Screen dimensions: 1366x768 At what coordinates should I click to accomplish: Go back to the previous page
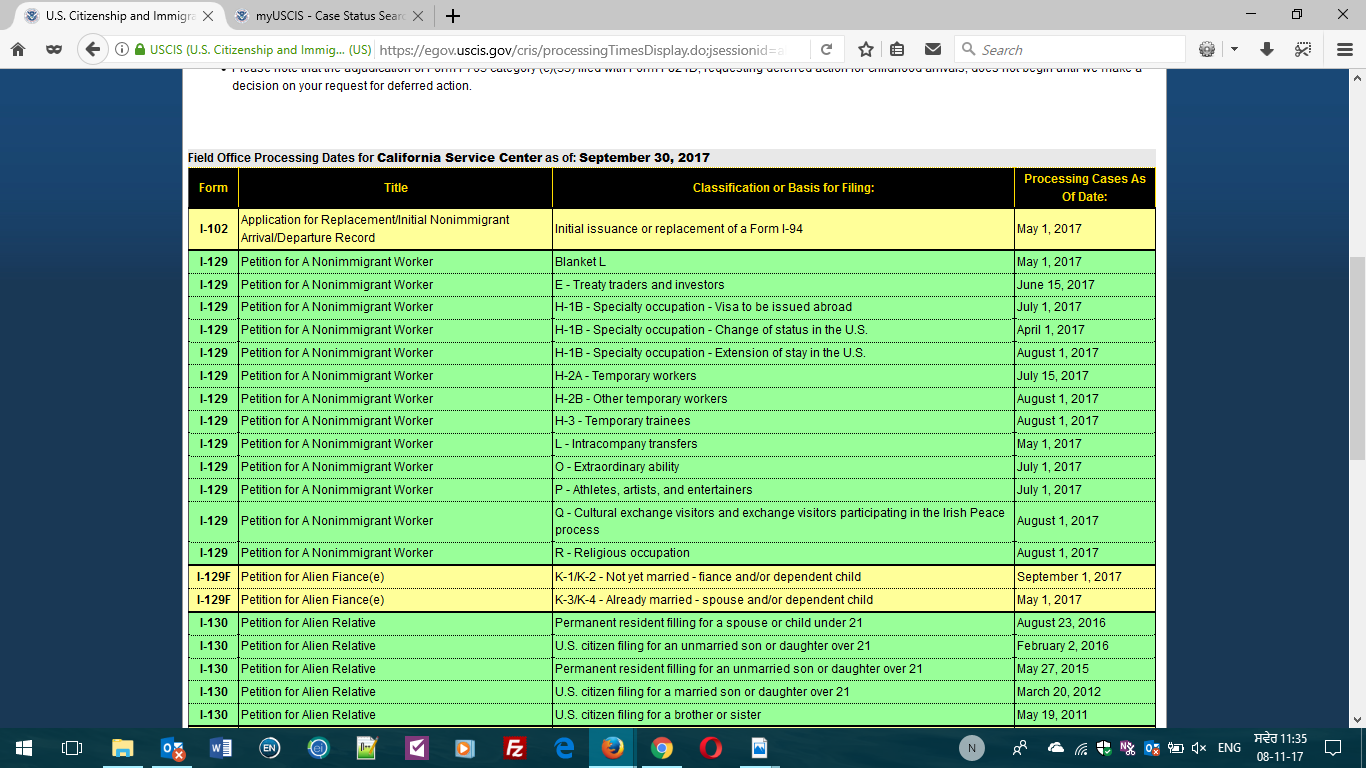93,49
